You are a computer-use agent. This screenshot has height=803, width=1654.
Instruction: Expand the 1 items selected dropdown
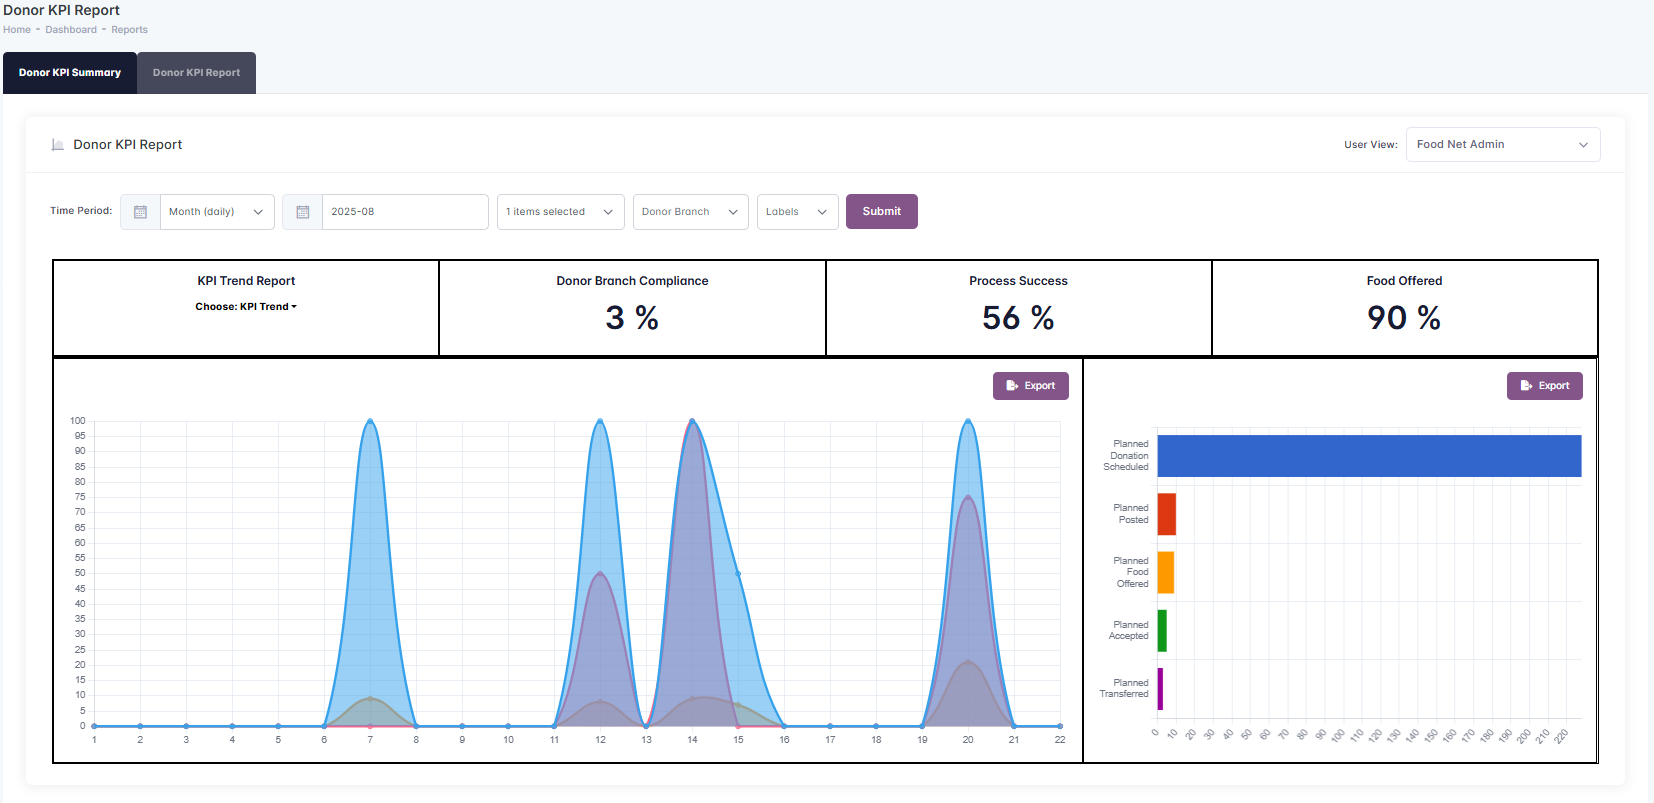pyautogui.click(x=560, y=212)
